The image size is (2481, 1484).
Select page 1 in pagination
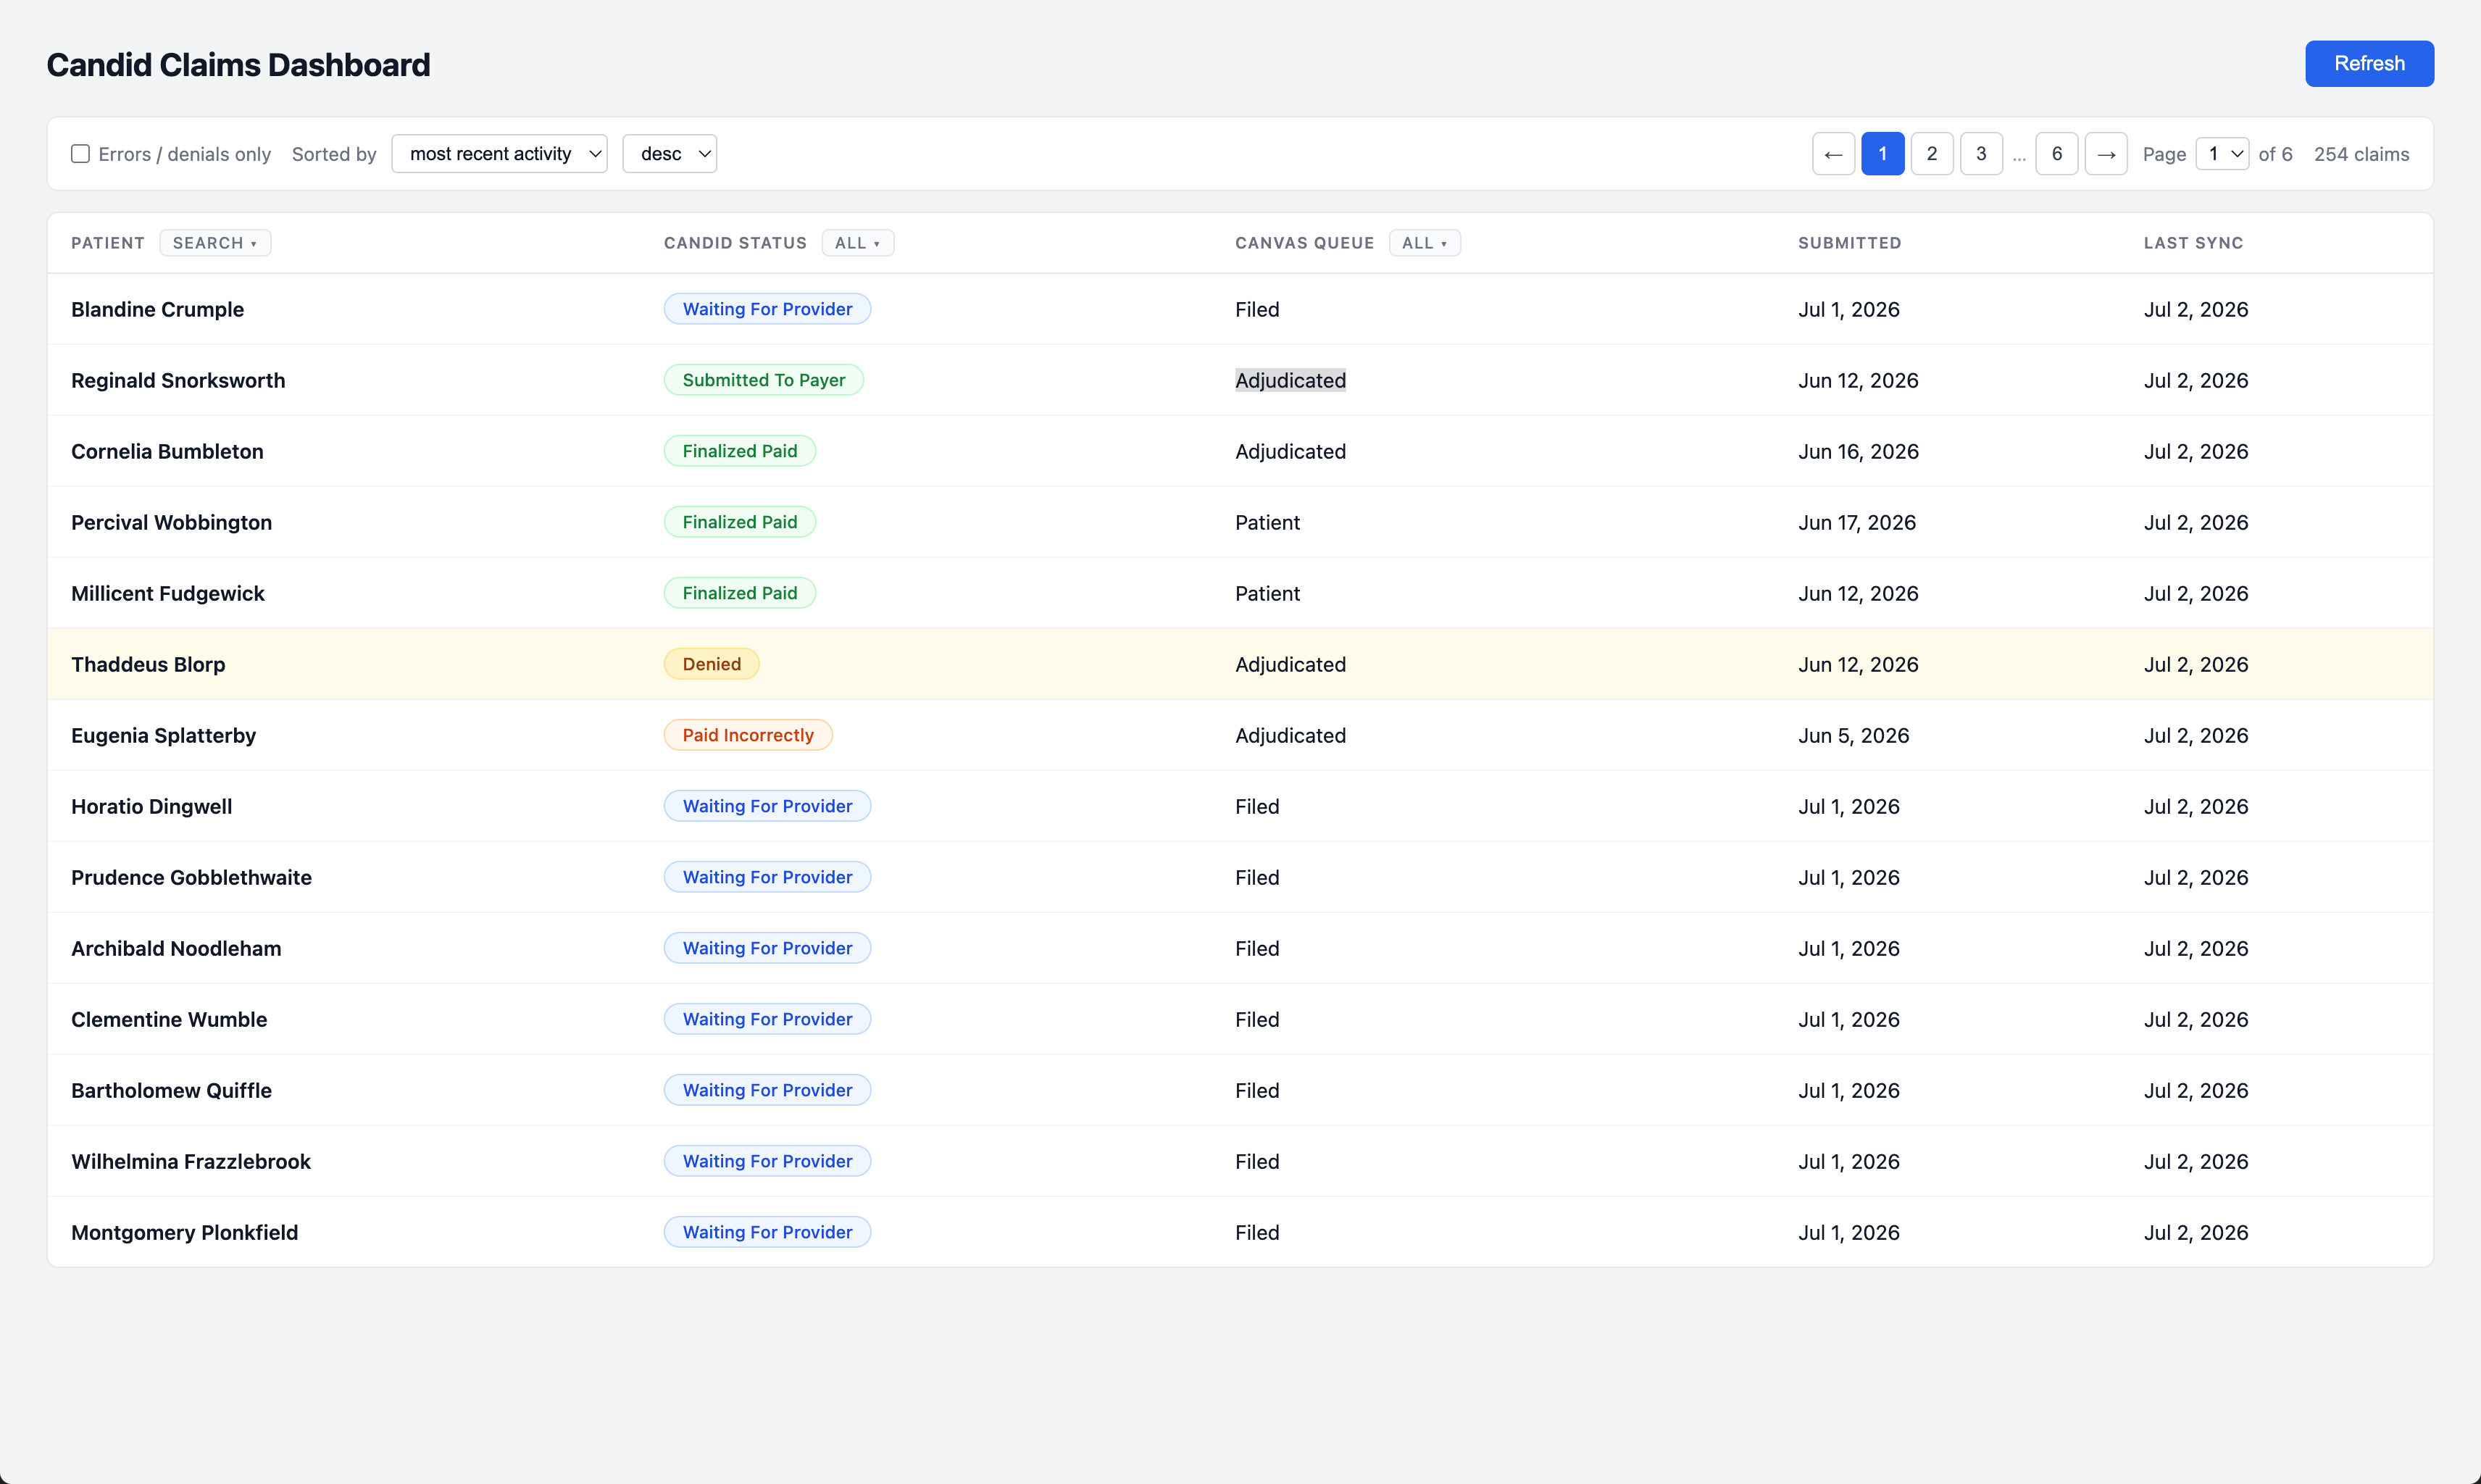[1882, 154]
